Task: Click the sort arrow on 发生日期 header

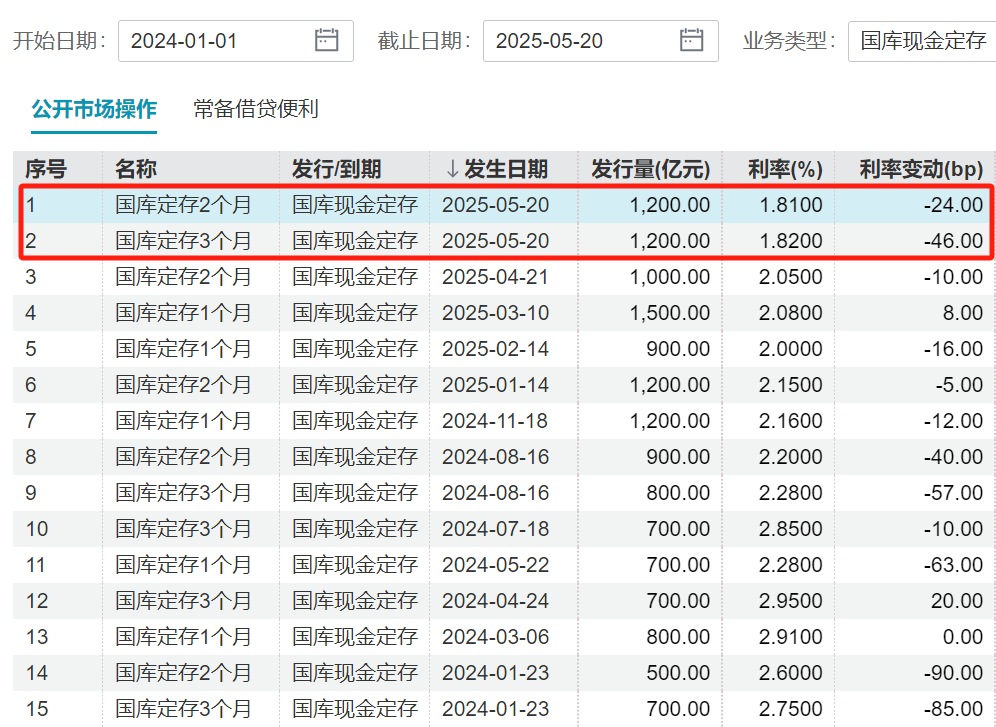Action: pyautogui.click(x=452, y=169)
